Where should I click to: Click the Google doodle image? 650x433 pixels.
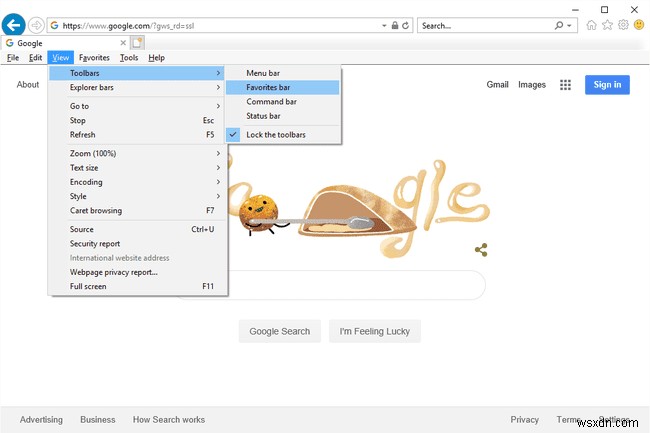(x=361, y=208)
